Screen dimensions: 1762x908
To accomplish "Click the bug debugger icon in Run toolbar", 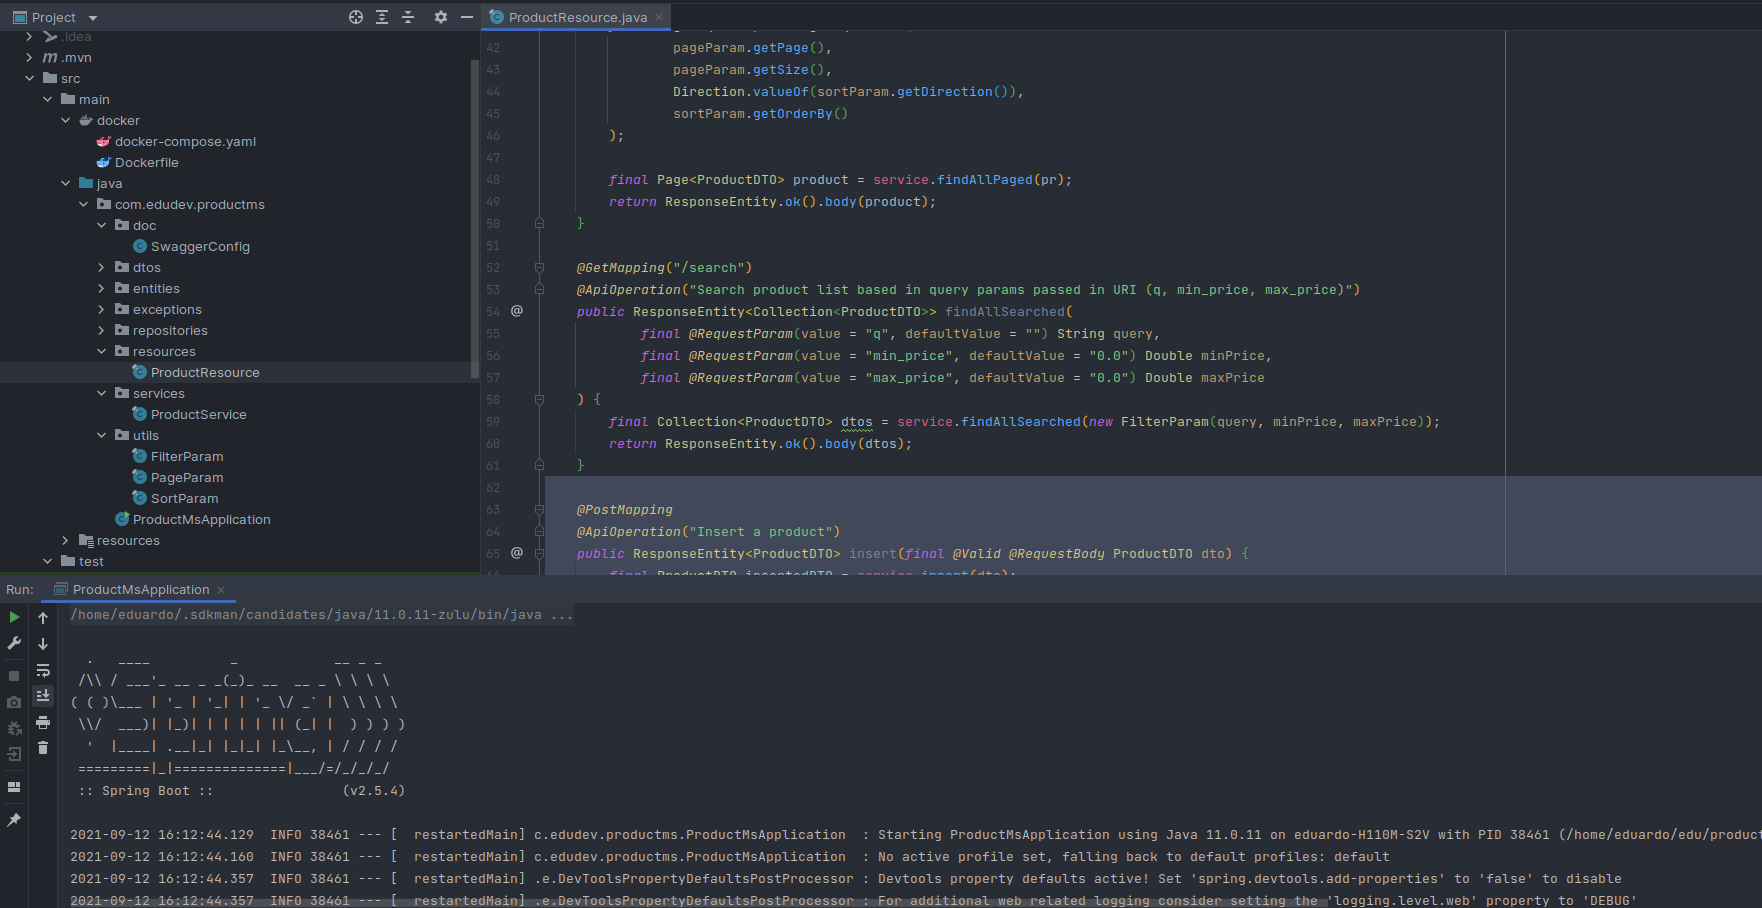I will (x=14, y=728).
